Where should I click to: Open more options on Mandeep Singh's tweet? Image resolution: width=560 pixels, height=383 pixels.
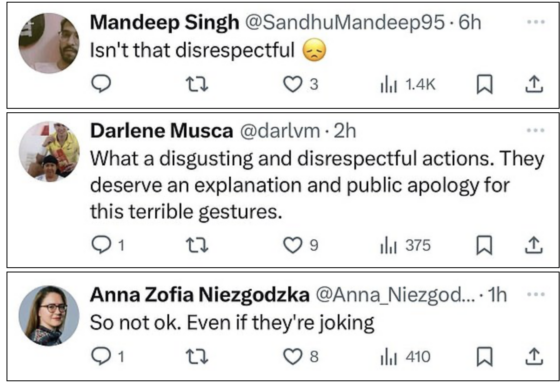point(536,22)
